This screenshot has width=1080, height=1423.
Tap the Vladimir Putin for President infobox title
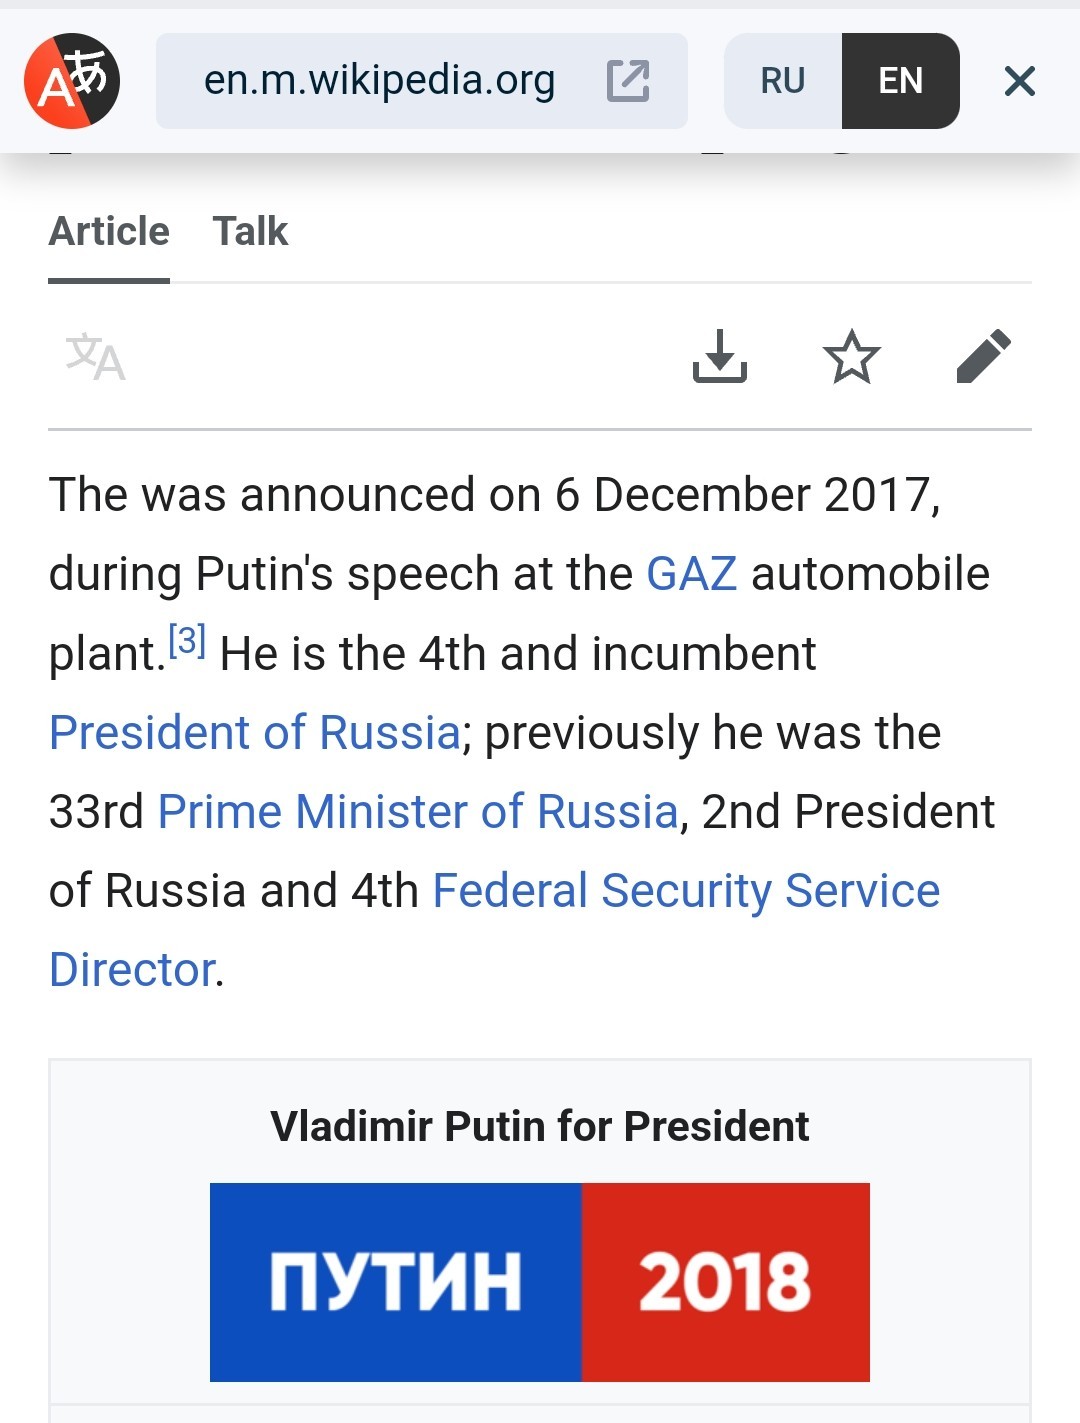(x=540, y=1126)
